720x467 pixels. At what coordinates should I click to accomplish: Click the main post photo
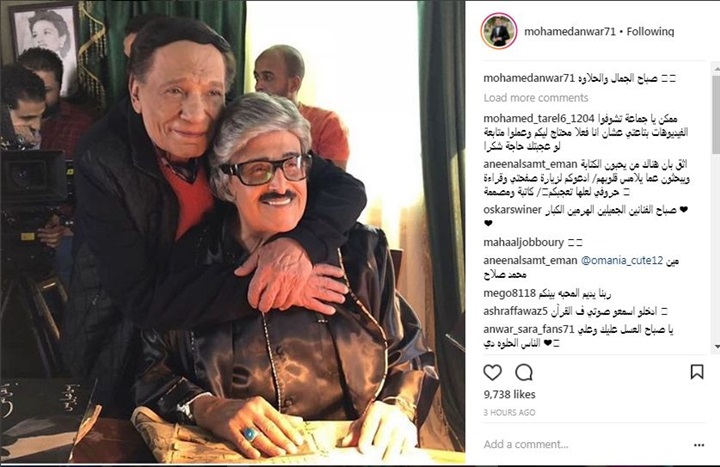(233, 232)
